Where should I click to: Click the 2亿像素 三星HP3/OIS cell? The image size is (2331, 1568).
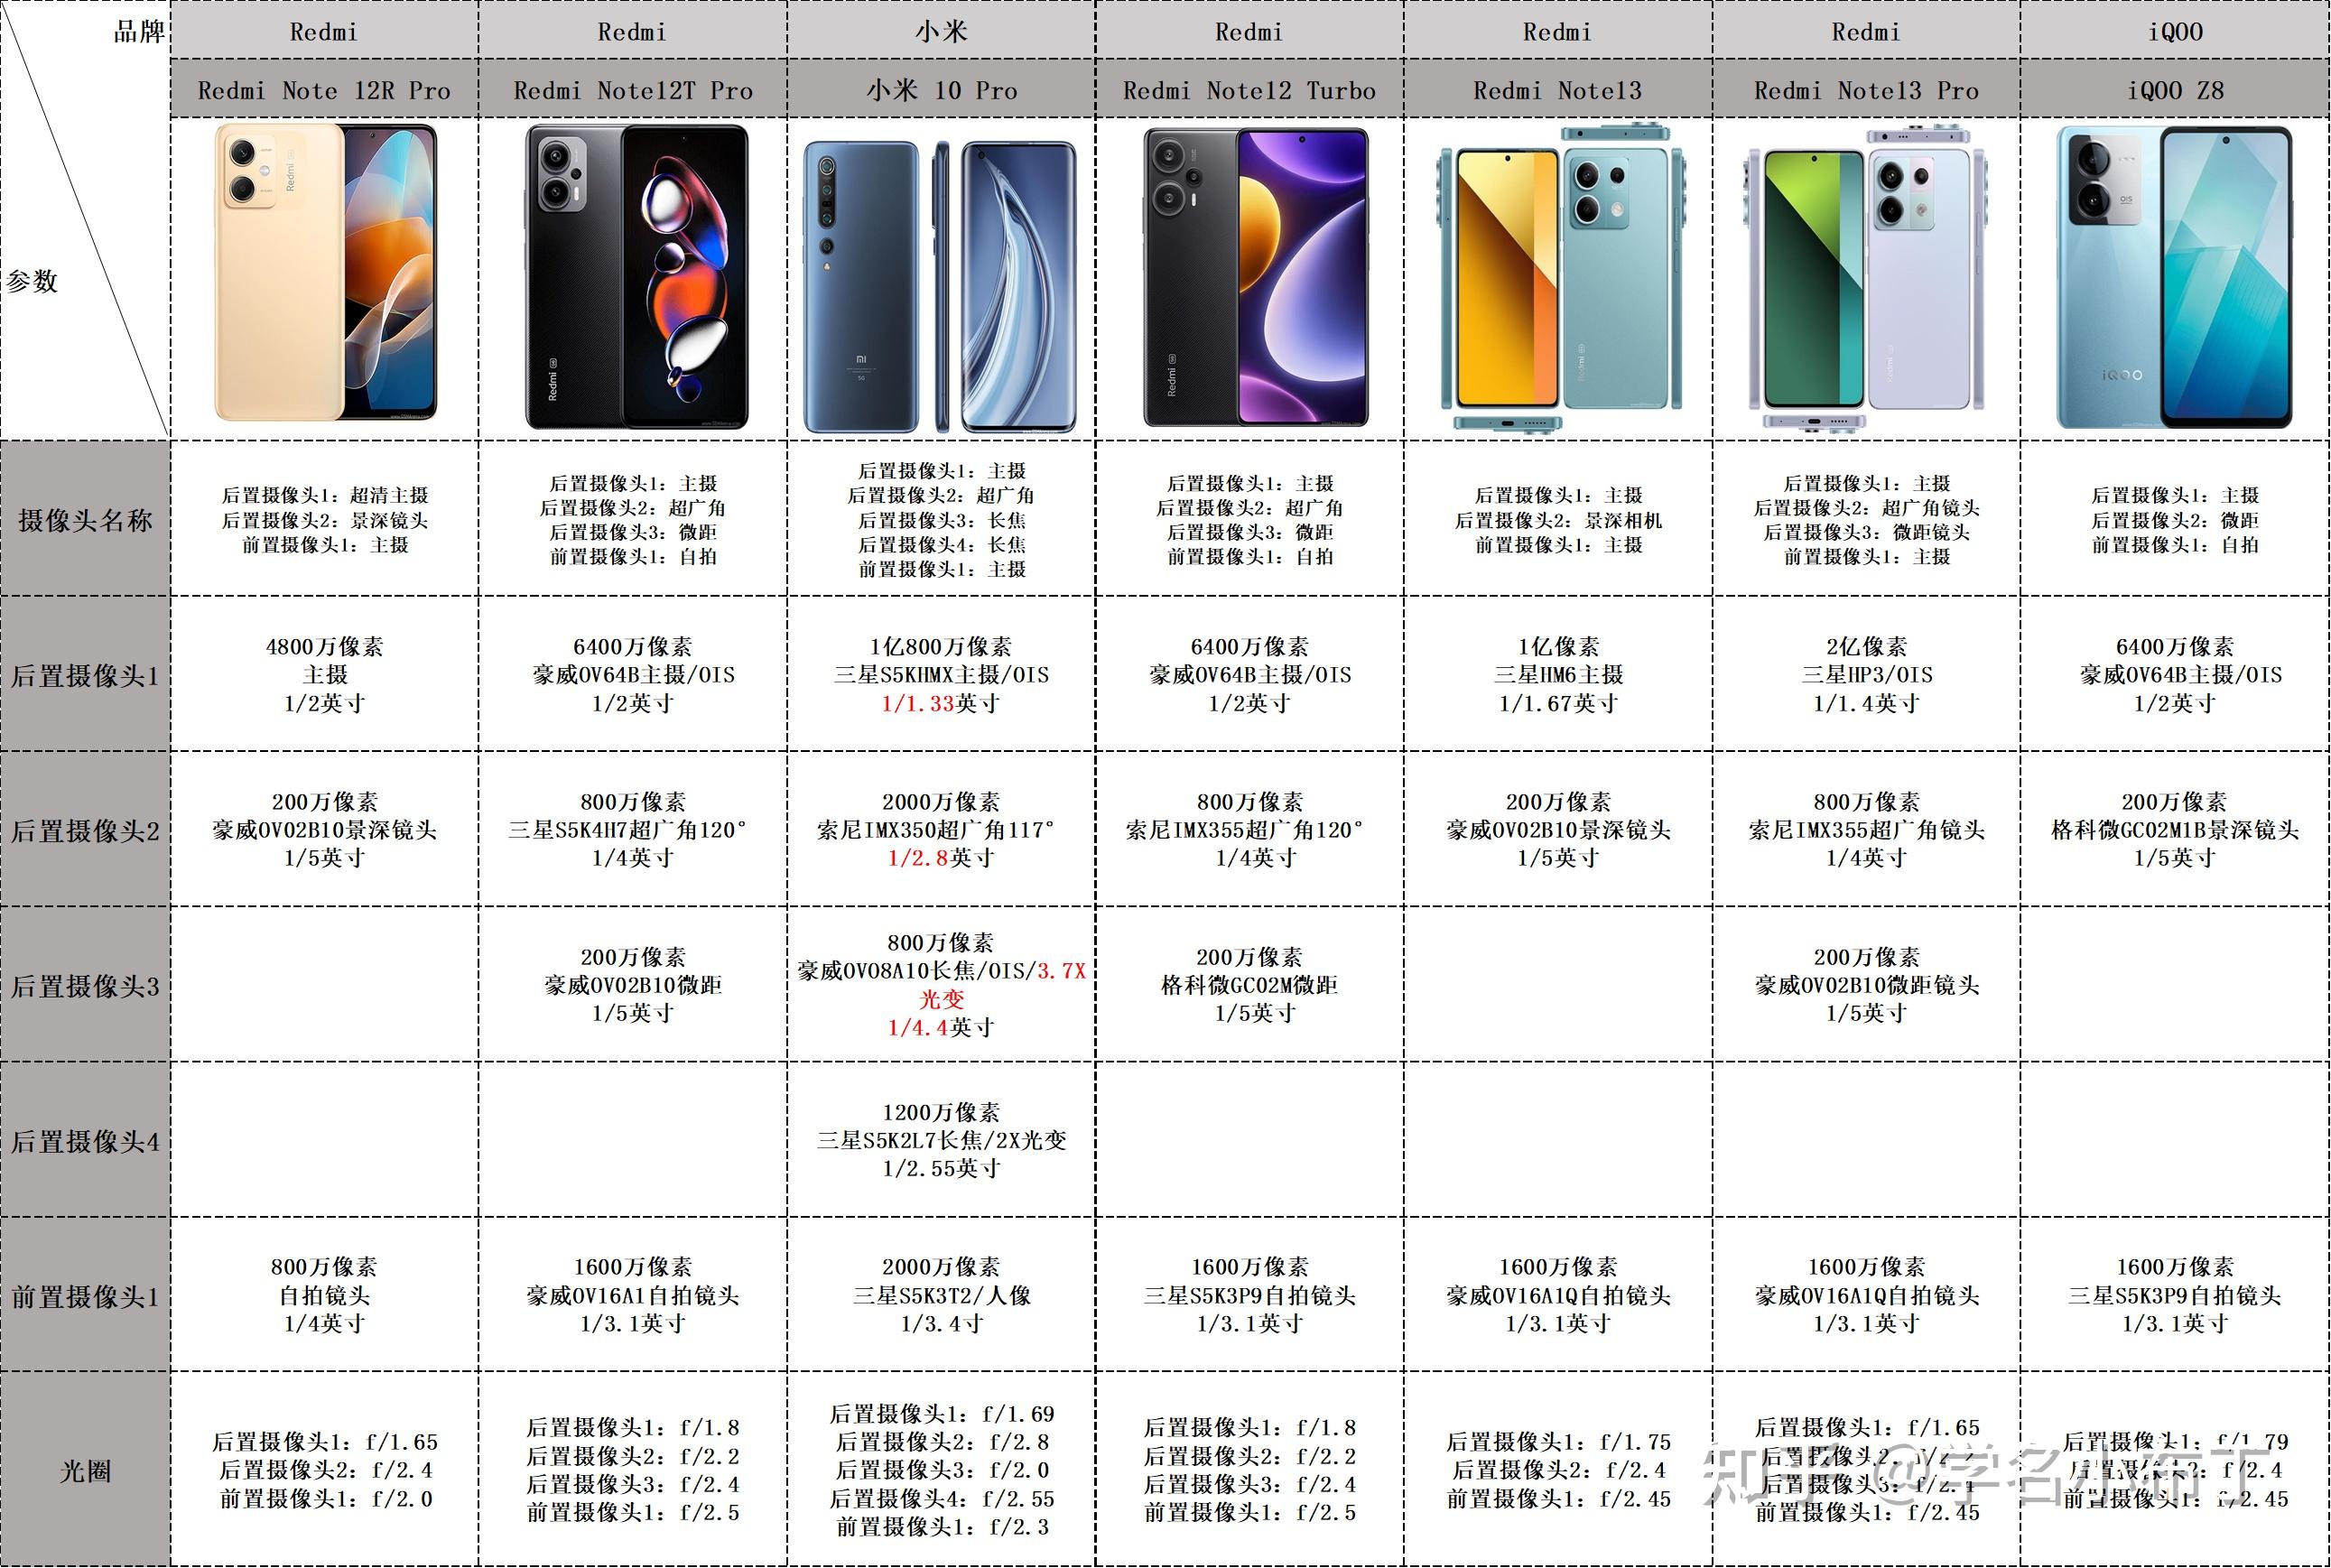click(1866, 675)
